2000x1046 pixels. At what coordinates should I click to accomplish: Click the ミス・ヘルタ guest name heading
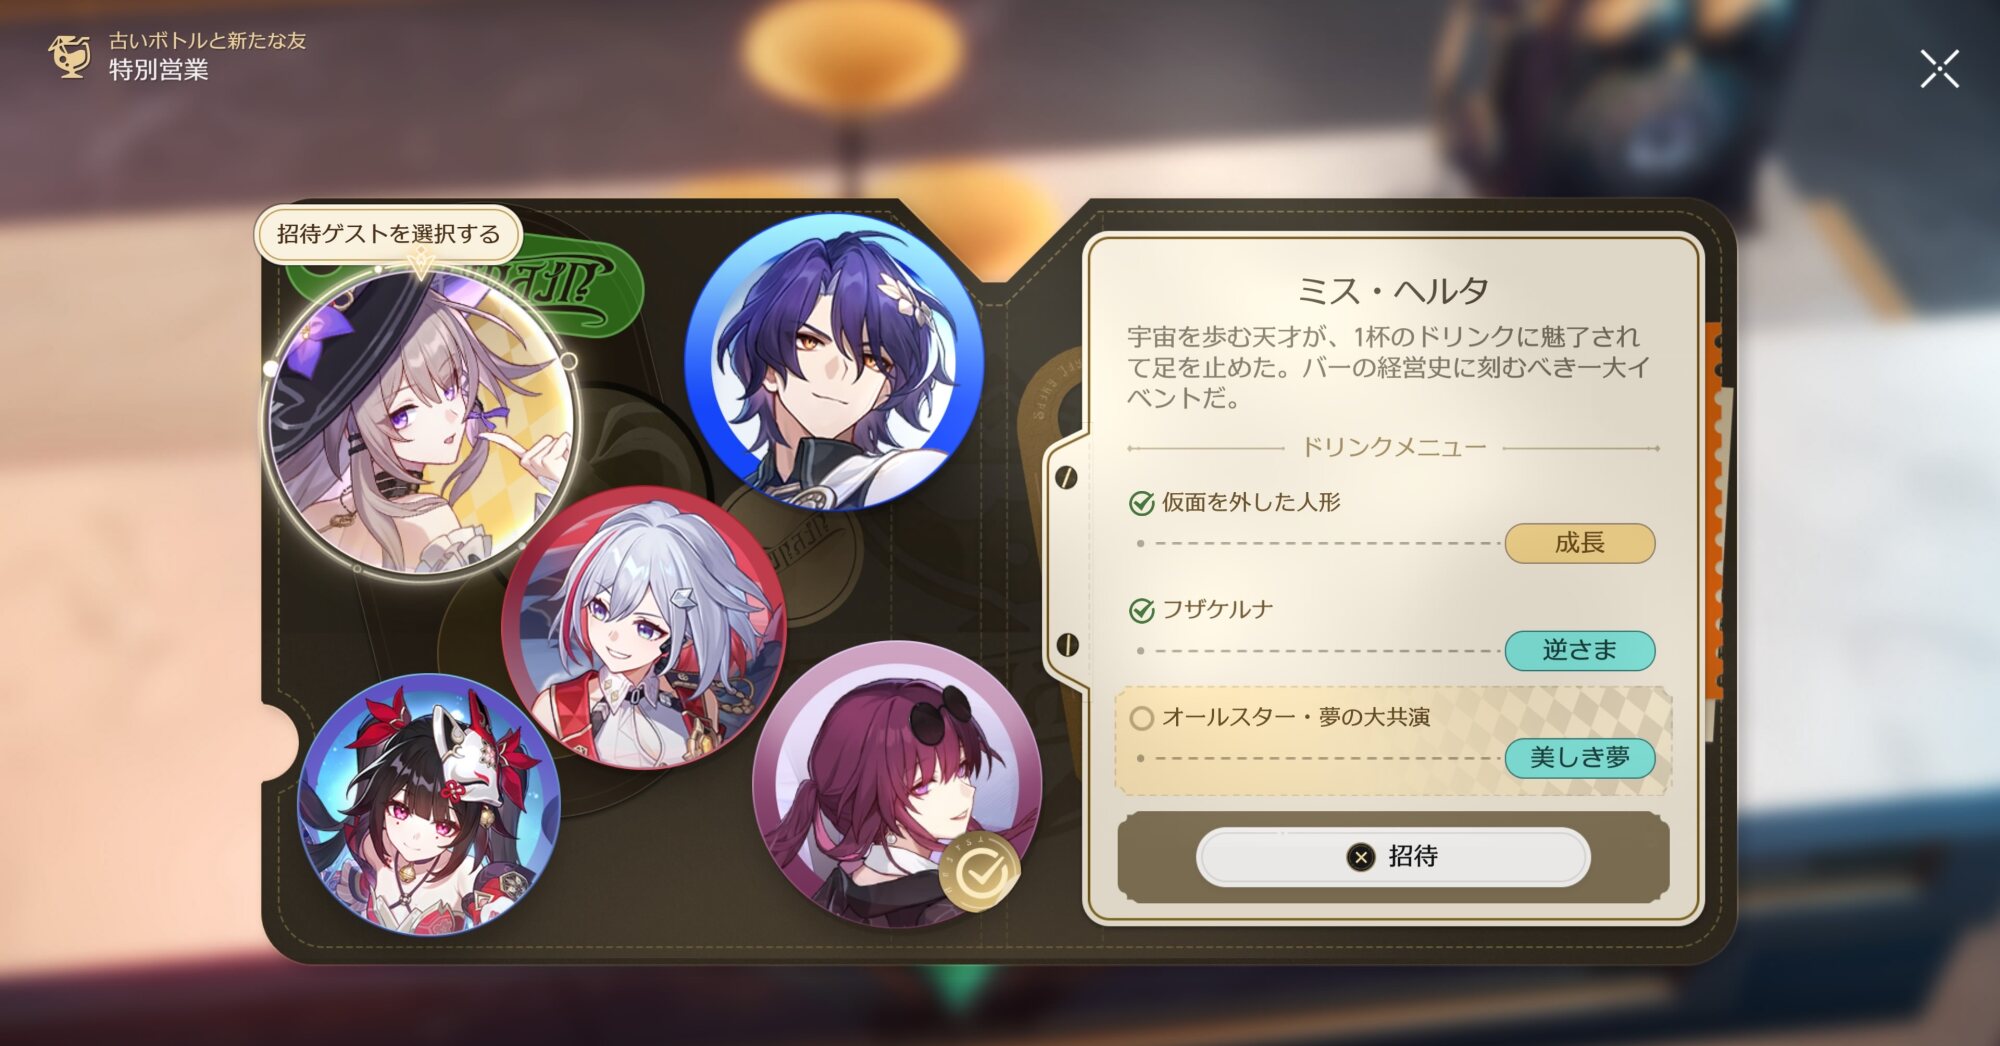(1393, 291)
